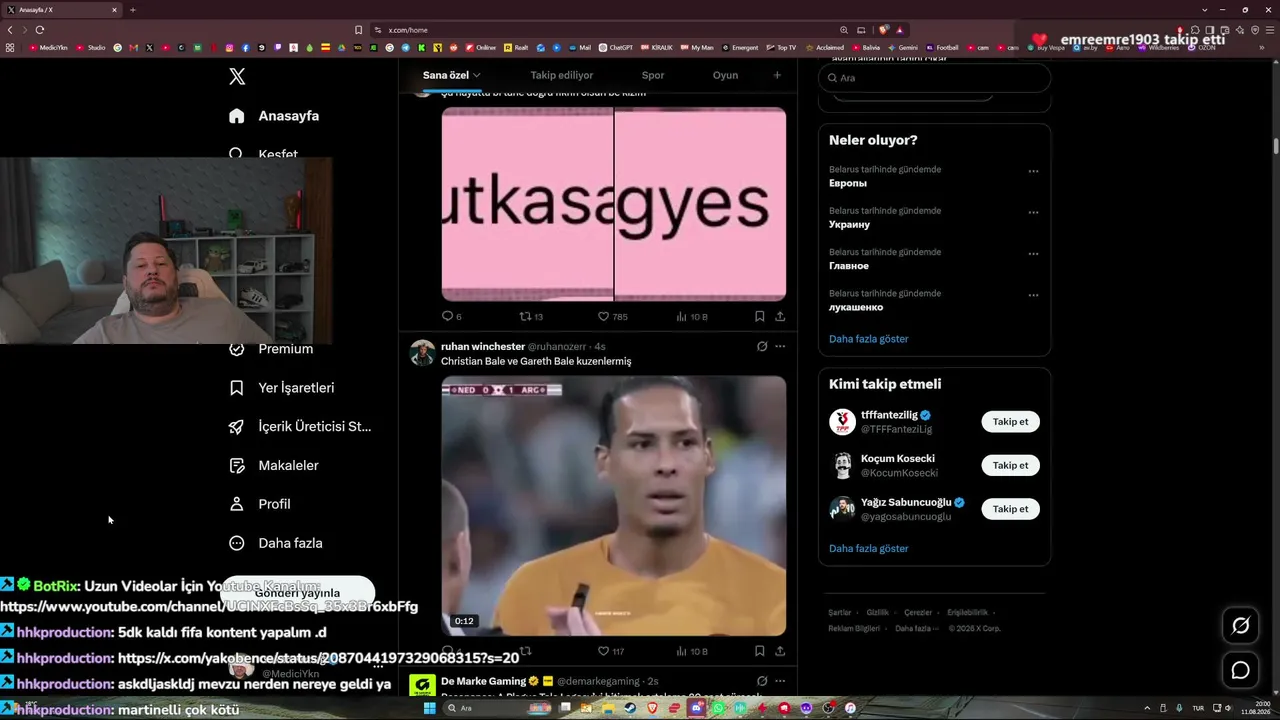Like the video post with 117 likes
Screen dimensions: 1280x720
(611, 651)
